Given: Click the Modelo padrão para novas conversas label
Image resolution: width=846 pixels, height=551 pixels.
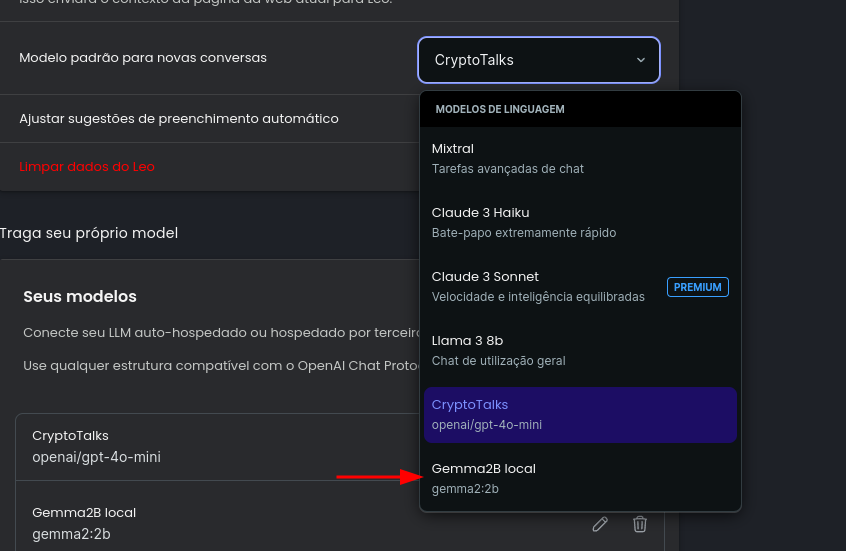Looking at the screenshot, I should tap(143, 58).
